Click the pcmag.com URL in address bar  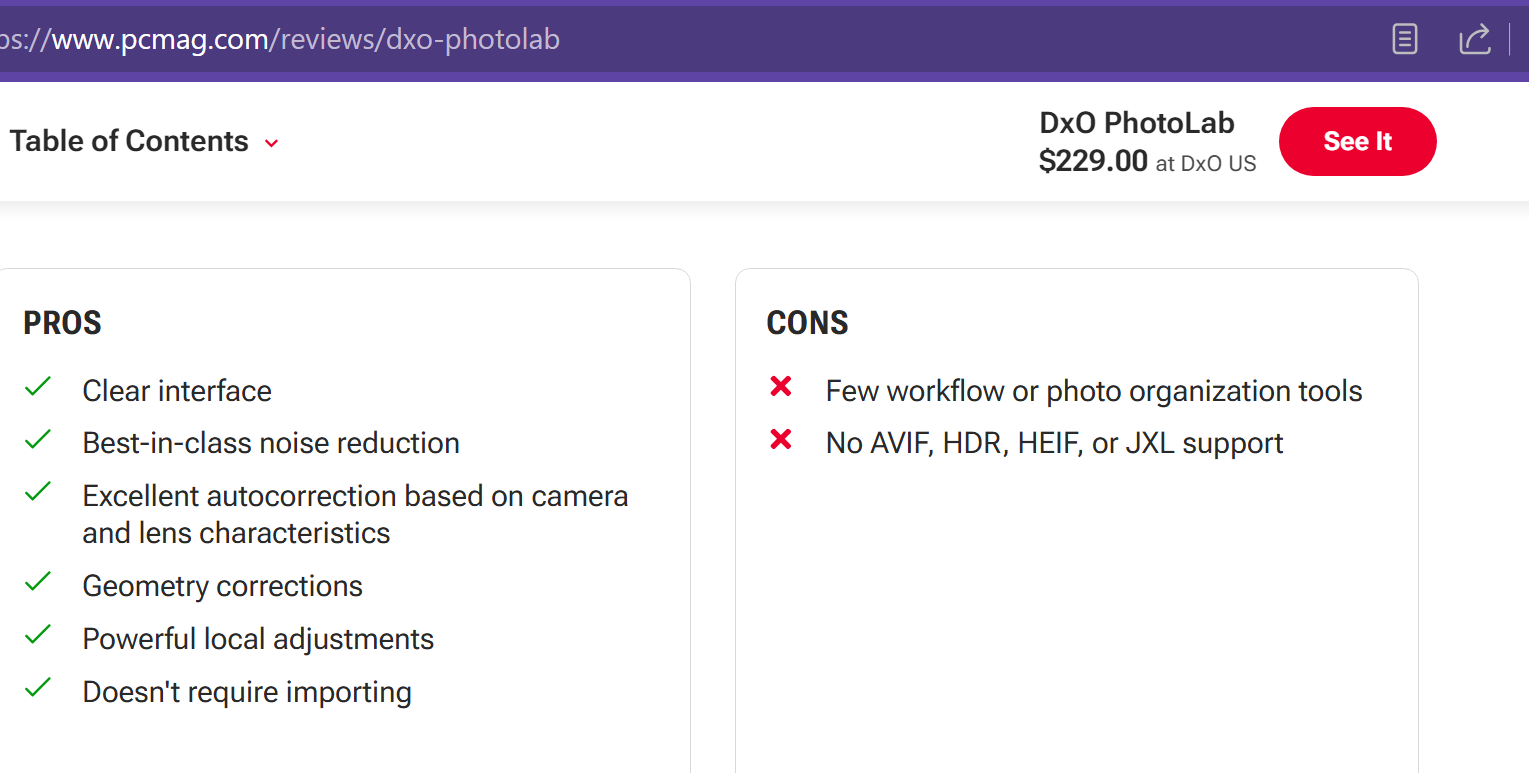click(x=280, y=39)
